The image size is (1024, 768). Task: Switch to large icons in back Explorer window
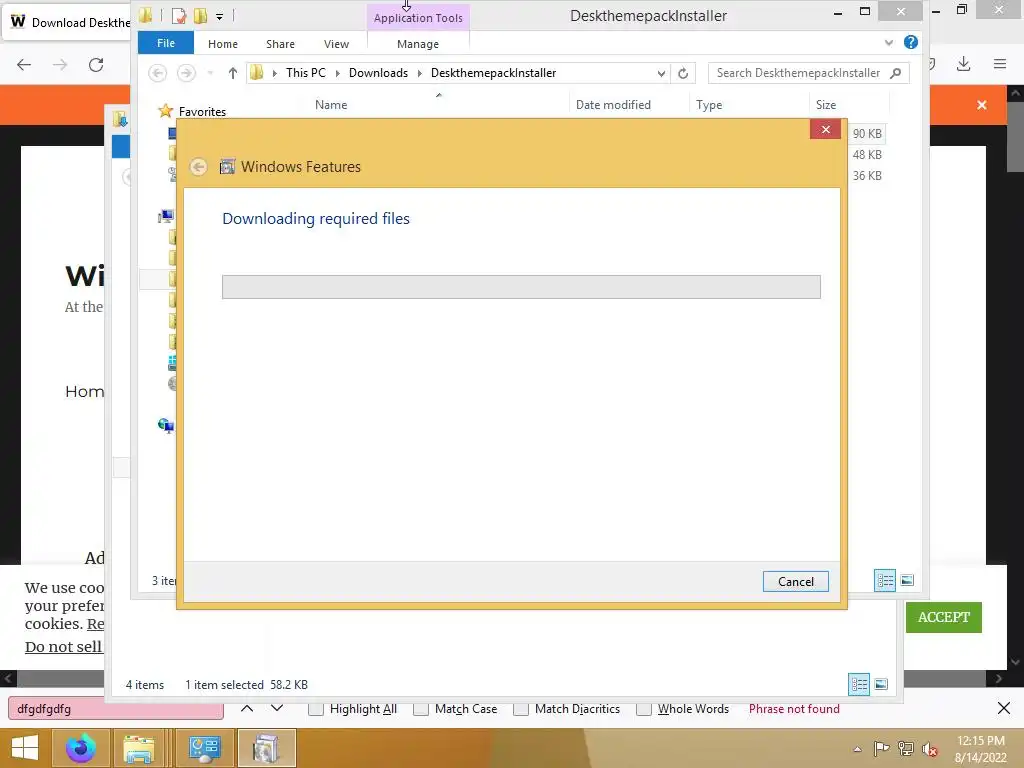pos(881,684)
